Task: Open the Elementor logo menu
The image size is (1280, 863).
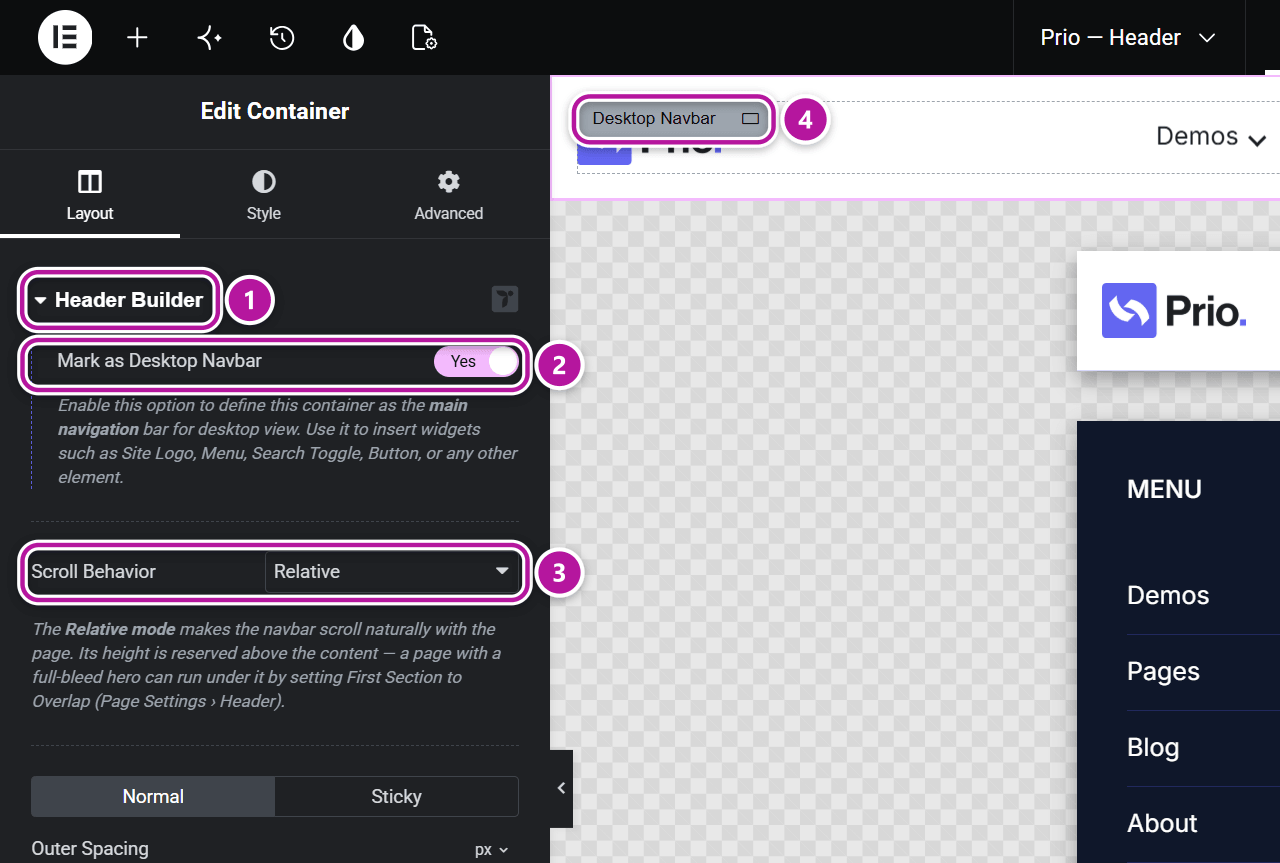Action: tap(65, 38)
